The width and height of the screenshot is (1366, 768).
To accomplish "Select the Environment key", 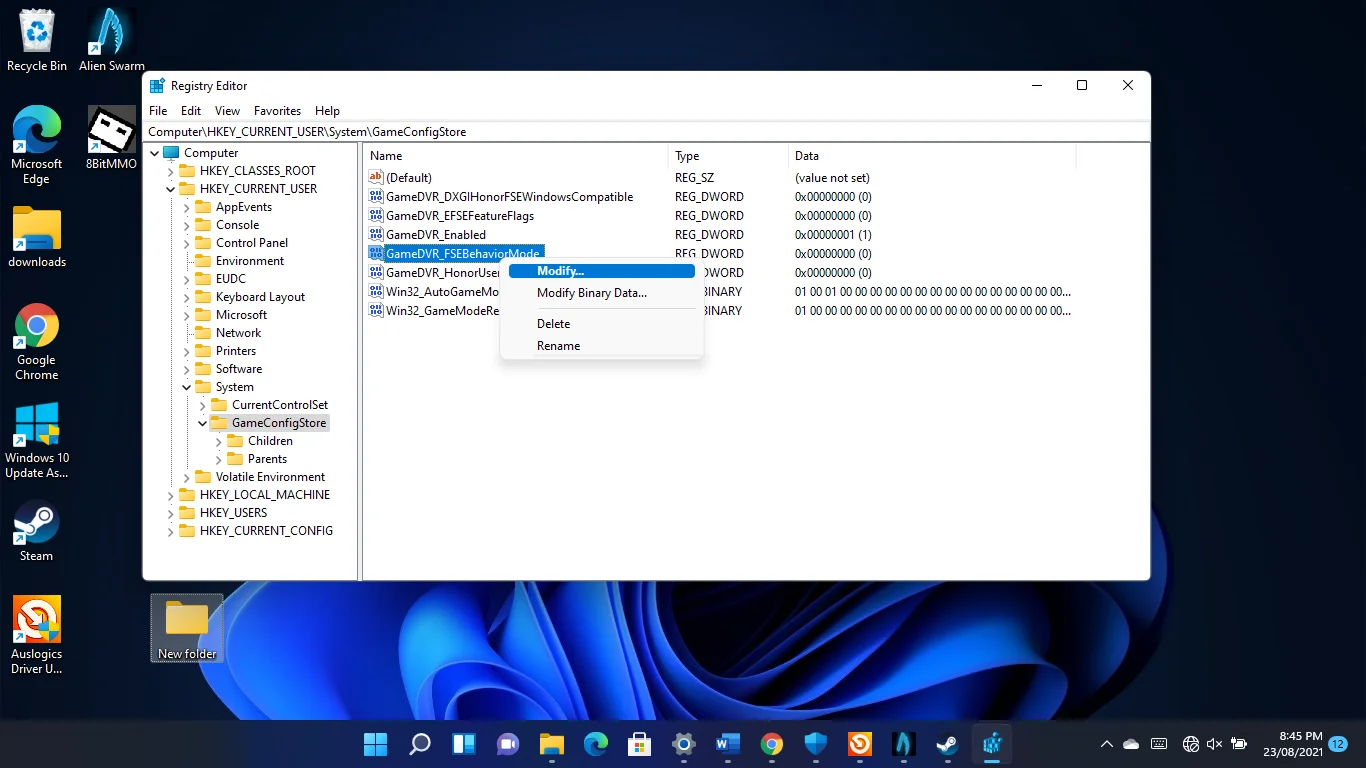I will (250, 261).
